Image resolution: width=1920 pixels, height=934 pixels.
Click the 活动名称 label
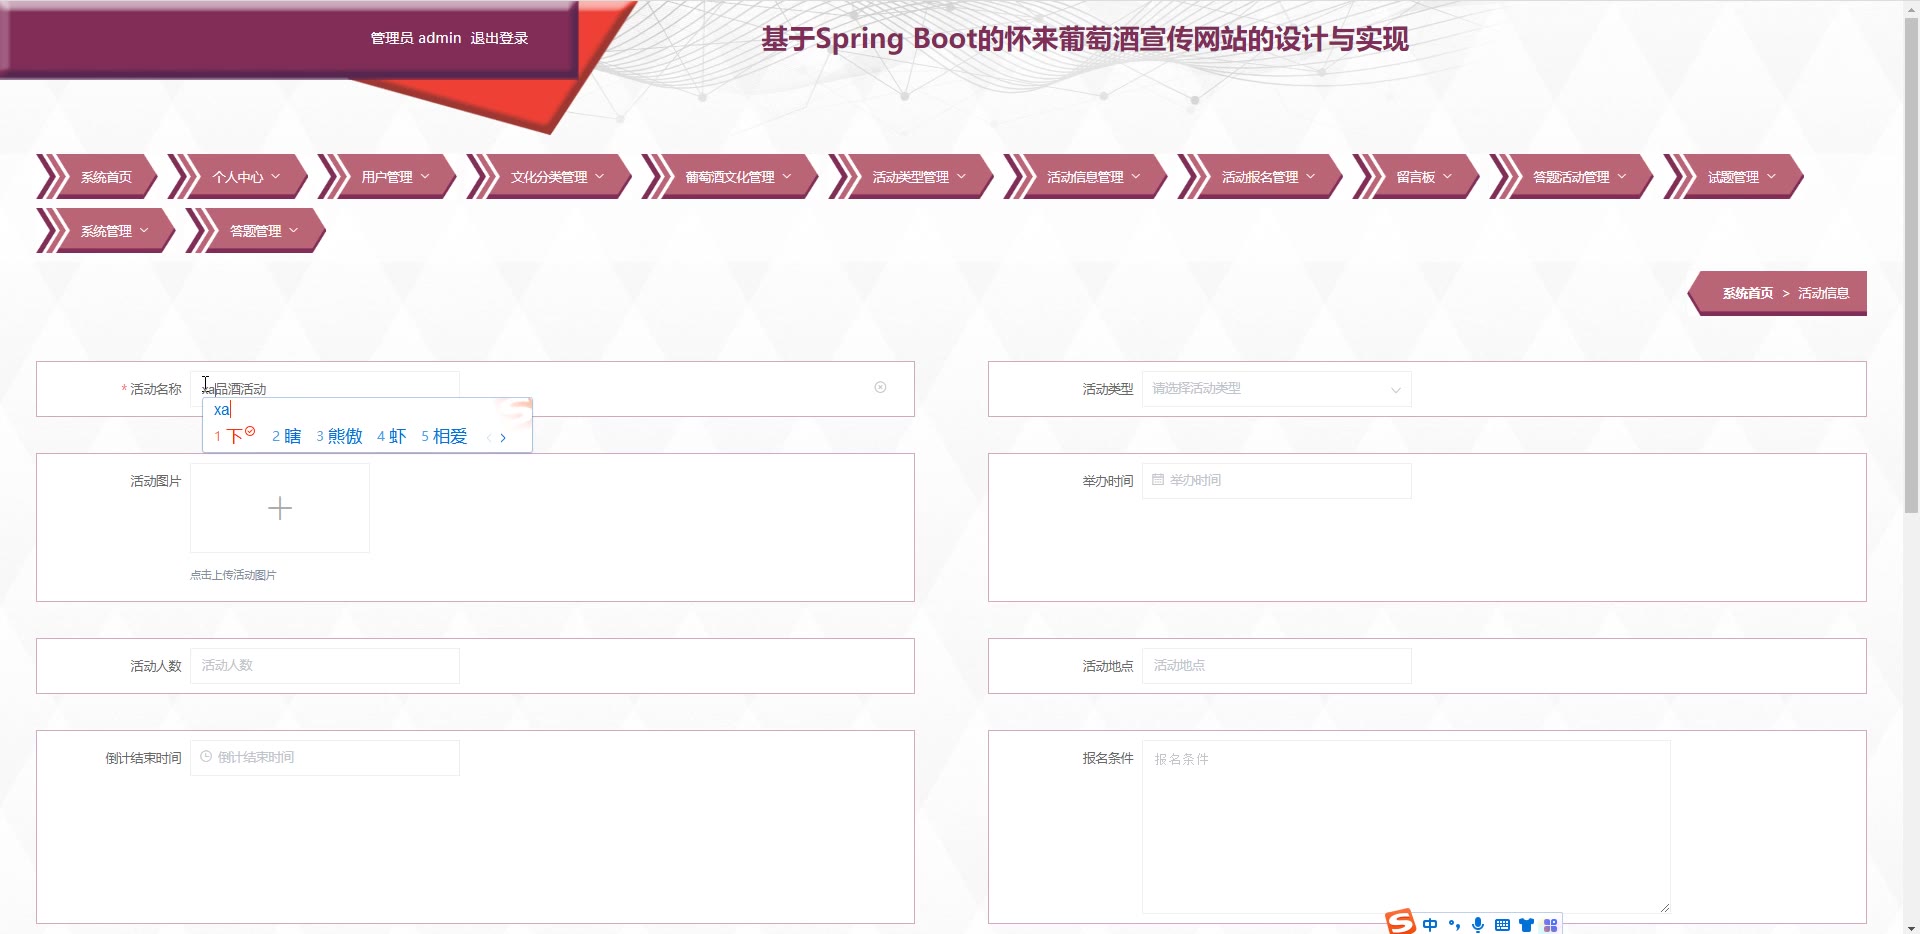[x=156, y=389]
